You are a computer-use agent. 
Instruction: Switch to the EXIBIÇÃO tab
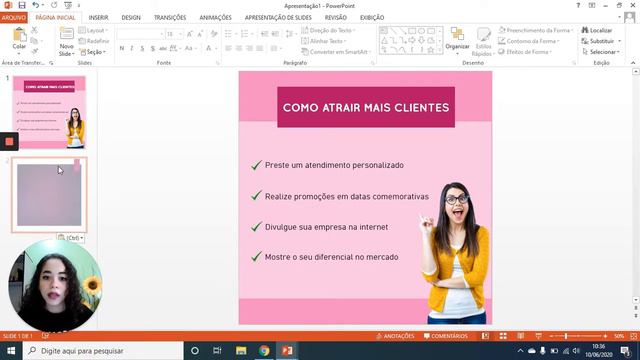pos(372,18)
